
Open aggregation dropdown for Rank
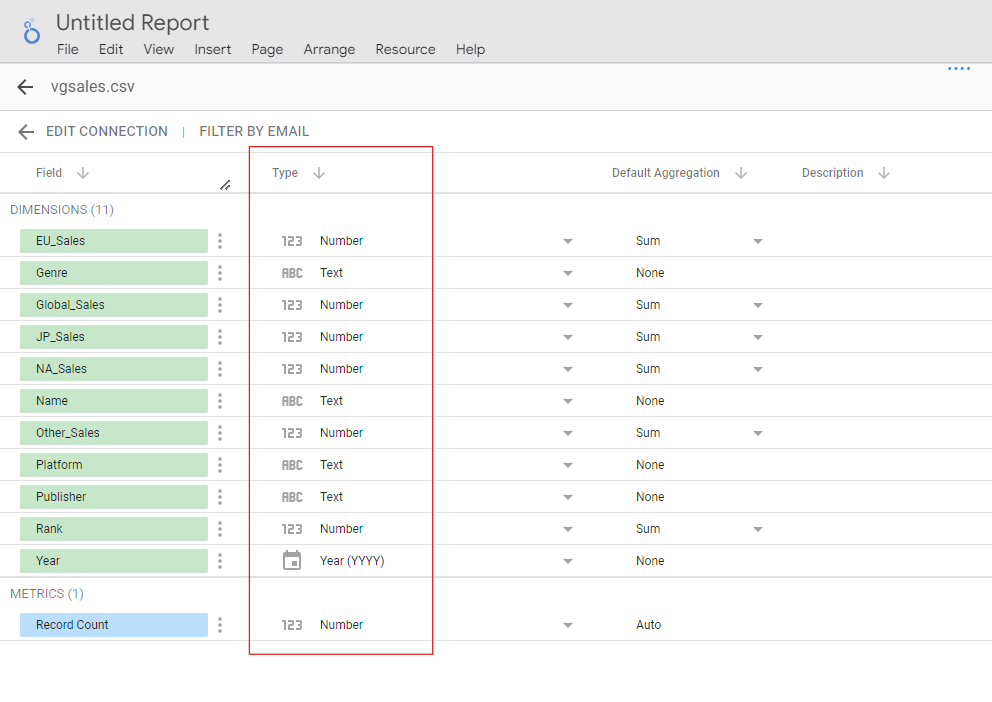point(758,529)
